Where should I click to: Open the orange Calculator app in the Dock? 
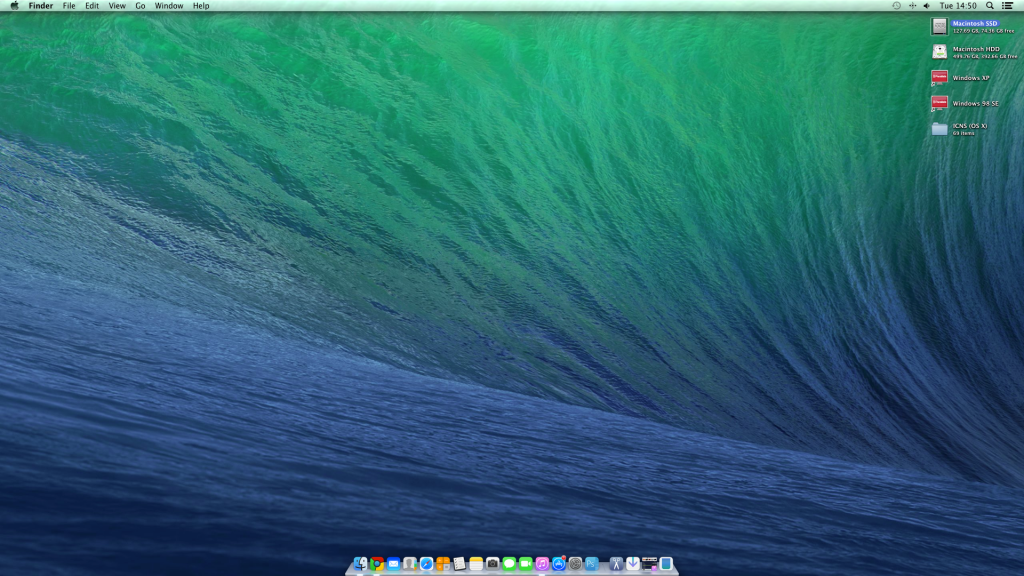coord(443,564)
